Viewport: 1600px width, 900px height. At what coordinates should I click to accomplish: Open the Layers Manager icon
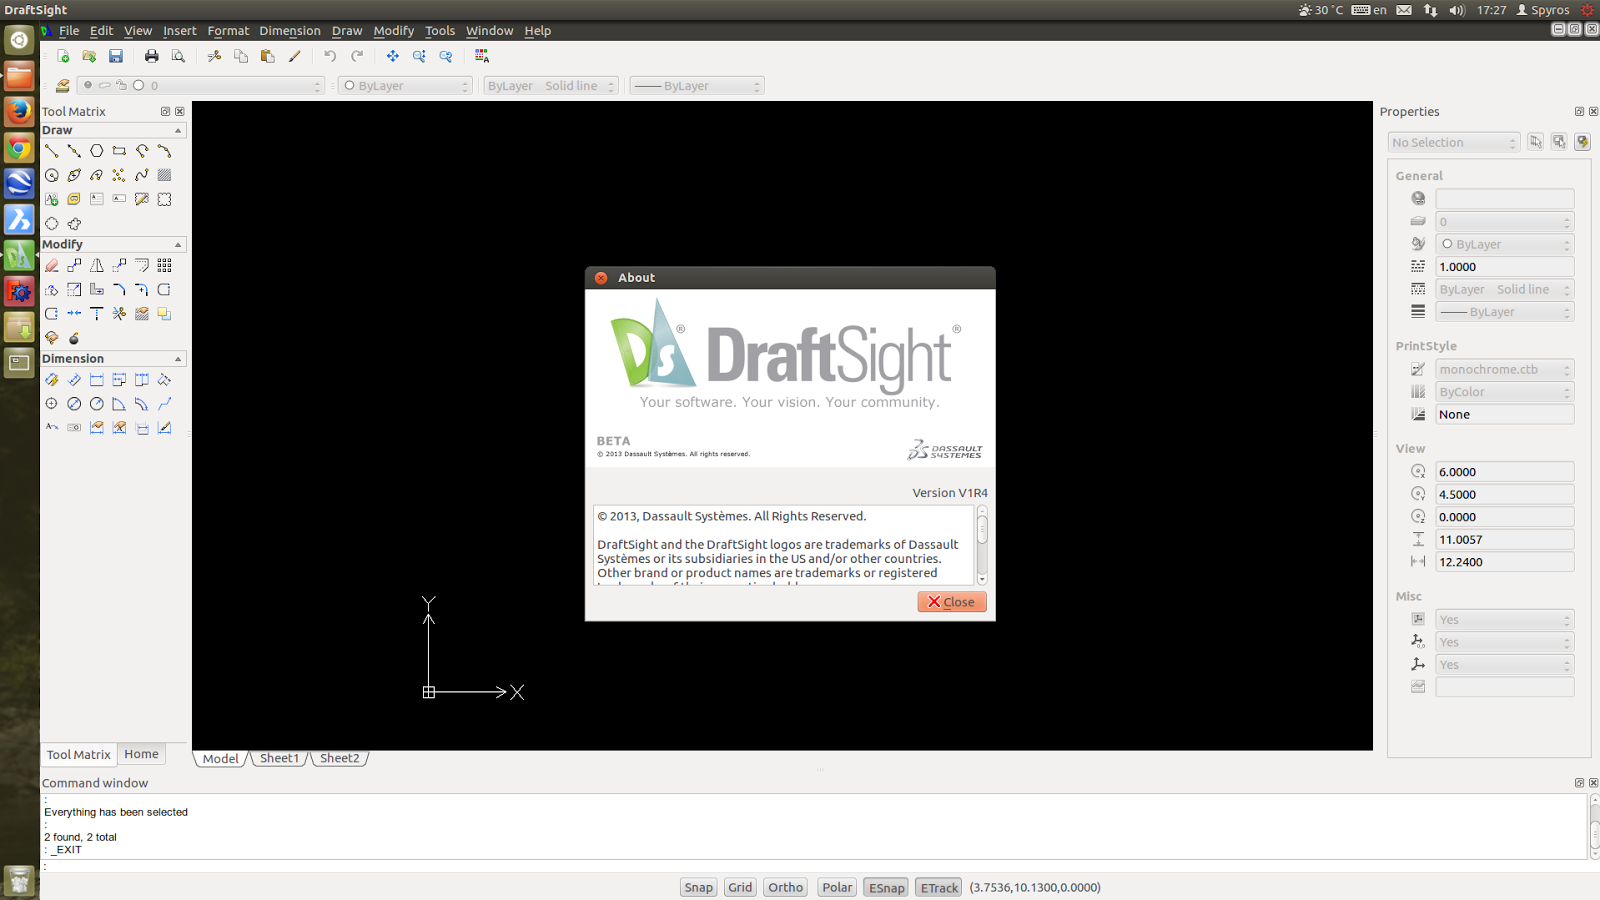(63, 86)
